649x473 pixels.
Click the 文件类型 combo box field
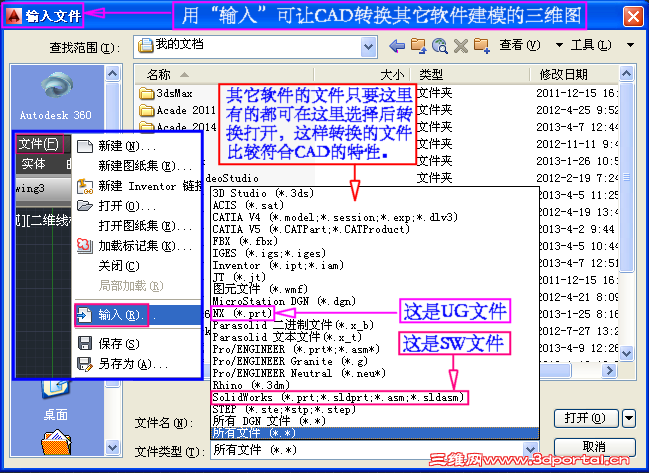pyautogui.click(x=375, y=450)
